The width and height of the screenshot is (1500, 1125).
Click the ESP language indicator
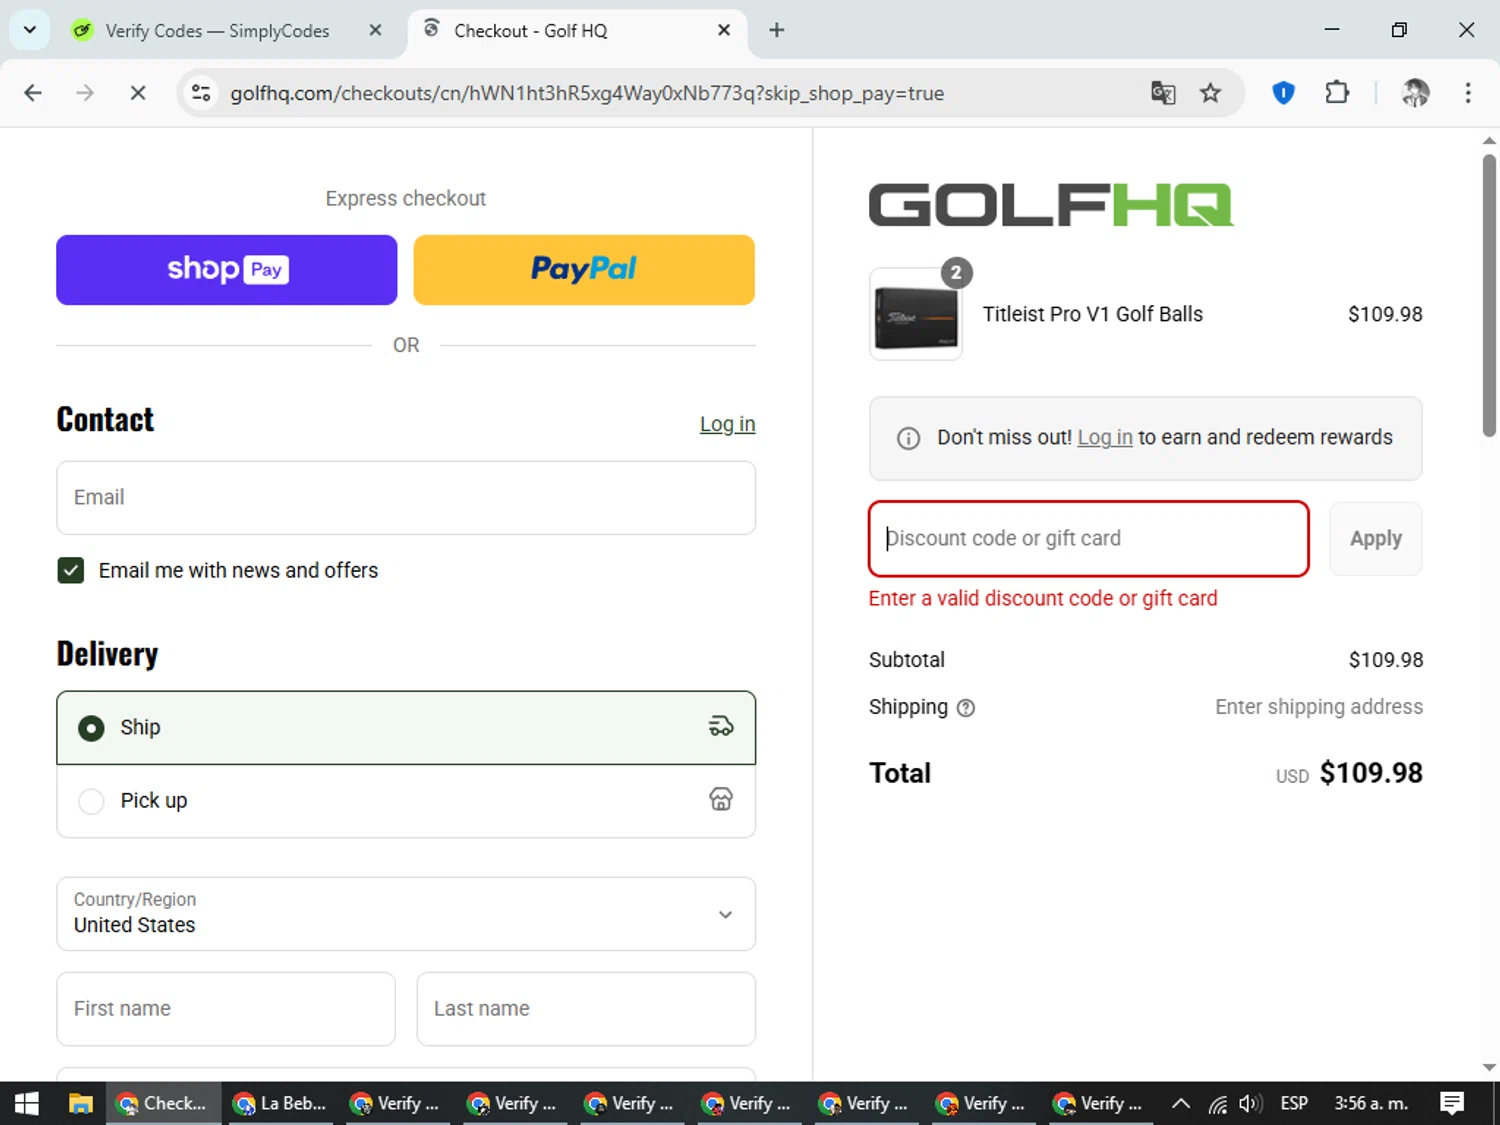click(1294, 1103)
